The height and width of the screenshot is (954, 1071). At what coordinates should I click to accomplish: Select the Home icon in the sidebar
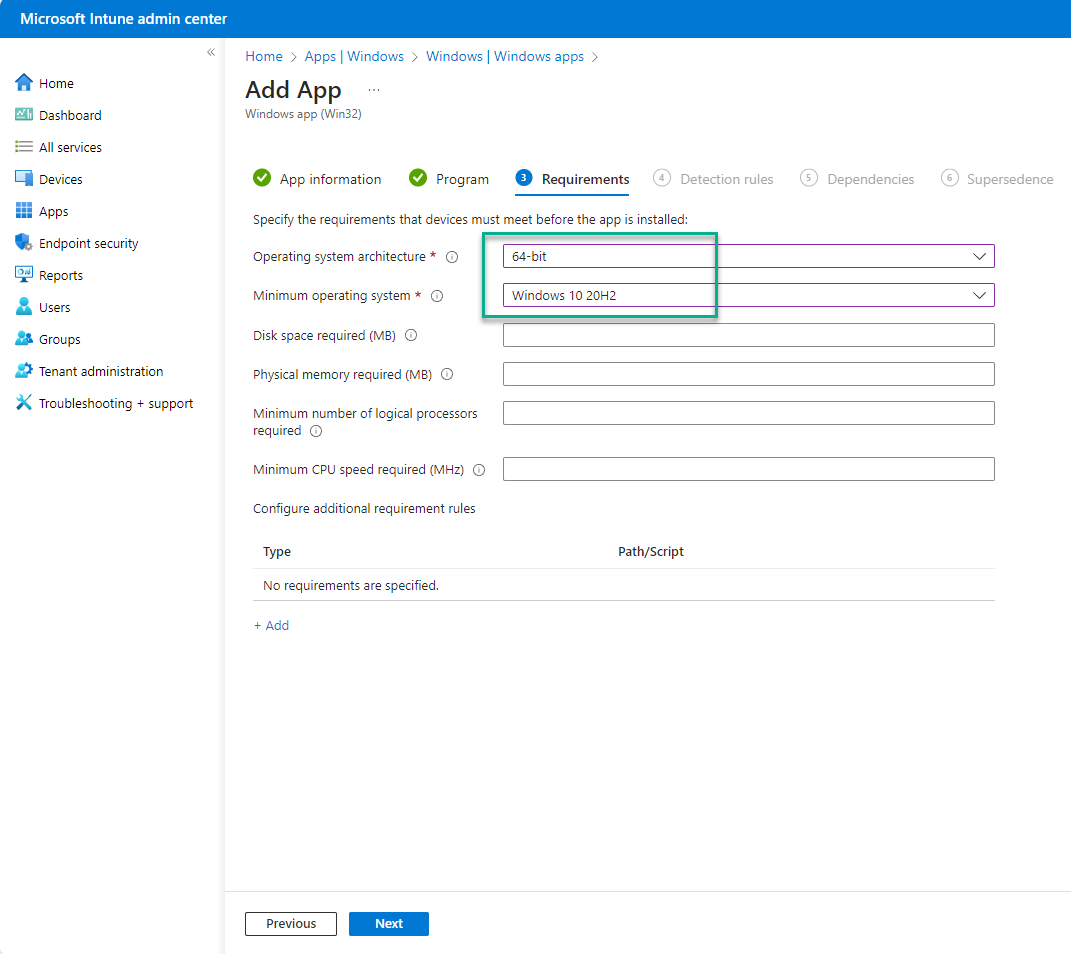(x=27, y=83)
